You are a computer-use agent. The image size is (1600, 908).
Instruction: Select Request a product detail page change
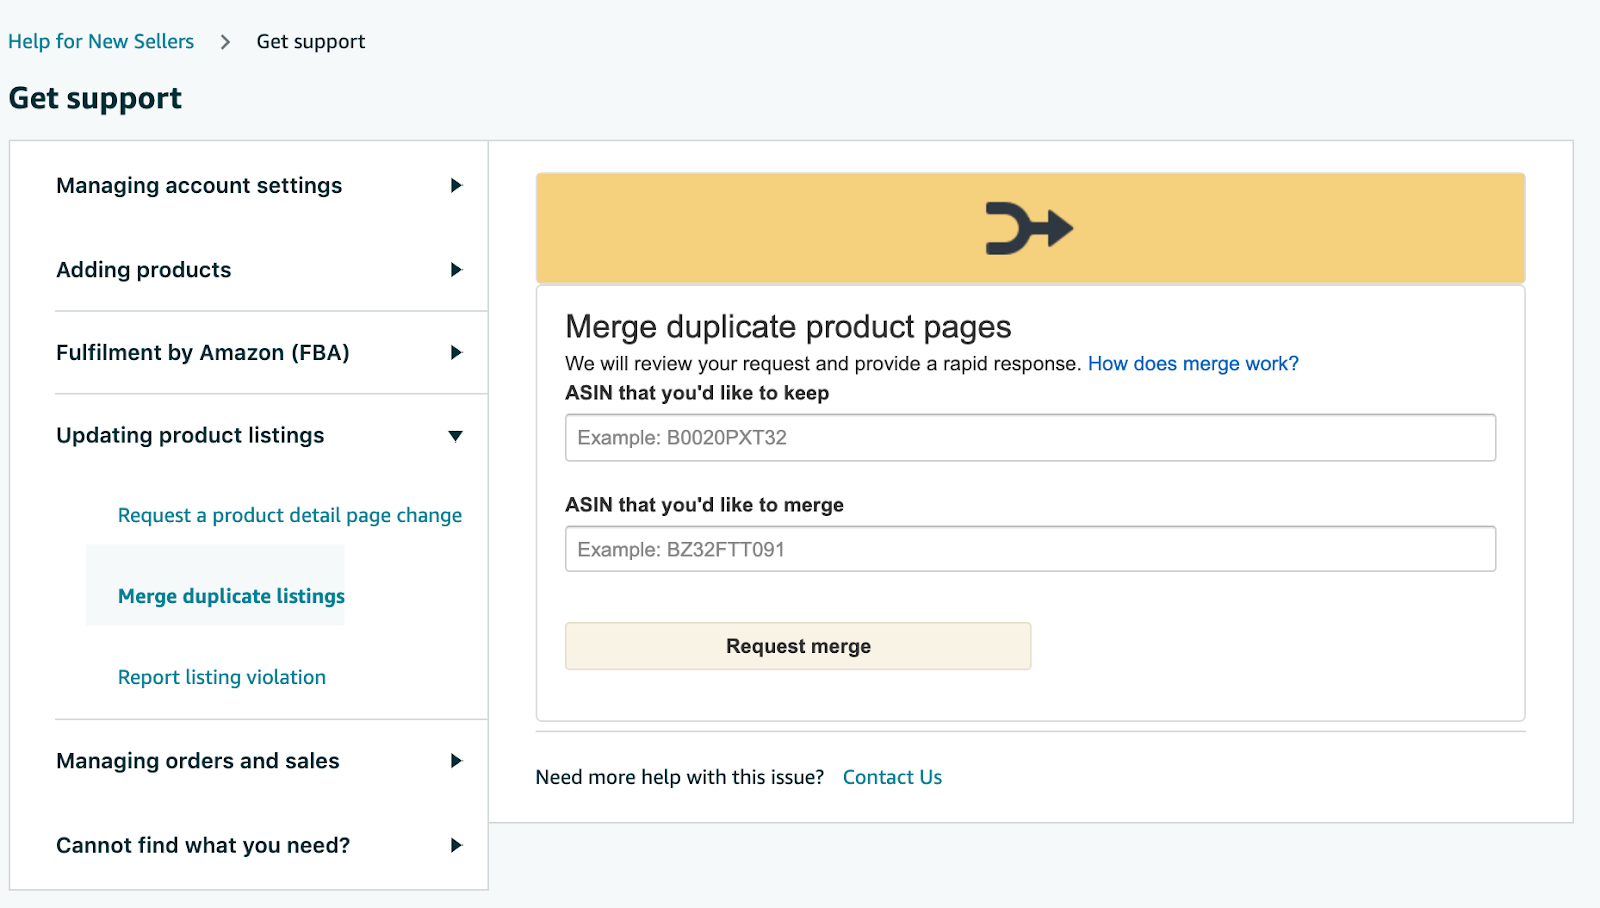(x=289, y=515)
